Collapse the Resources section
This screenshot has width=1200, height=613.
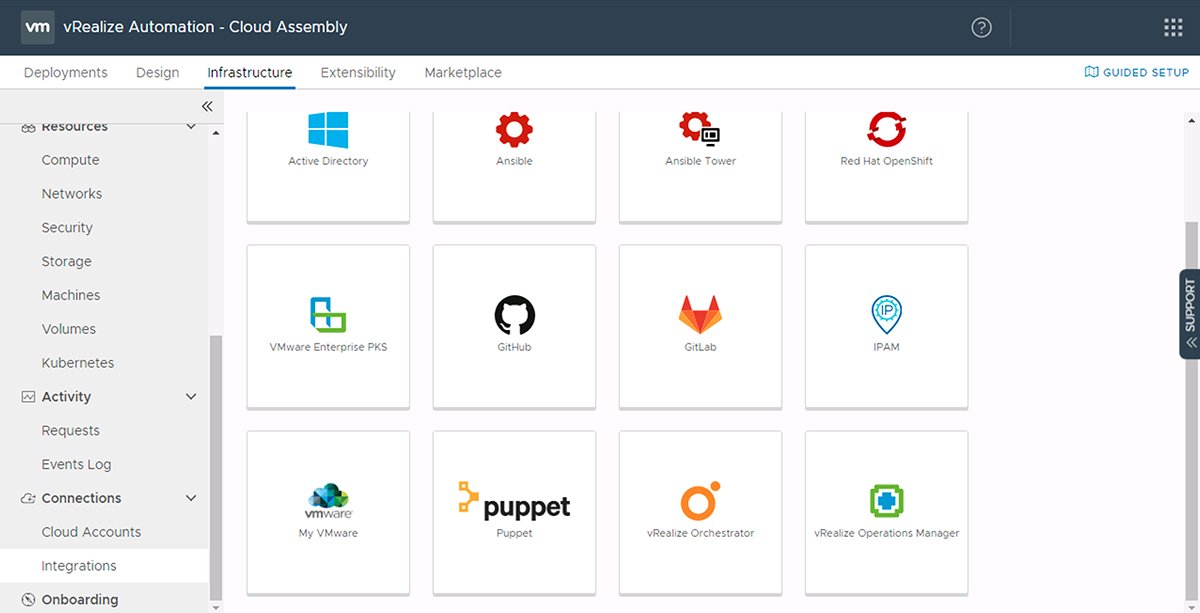pos(190,126)
